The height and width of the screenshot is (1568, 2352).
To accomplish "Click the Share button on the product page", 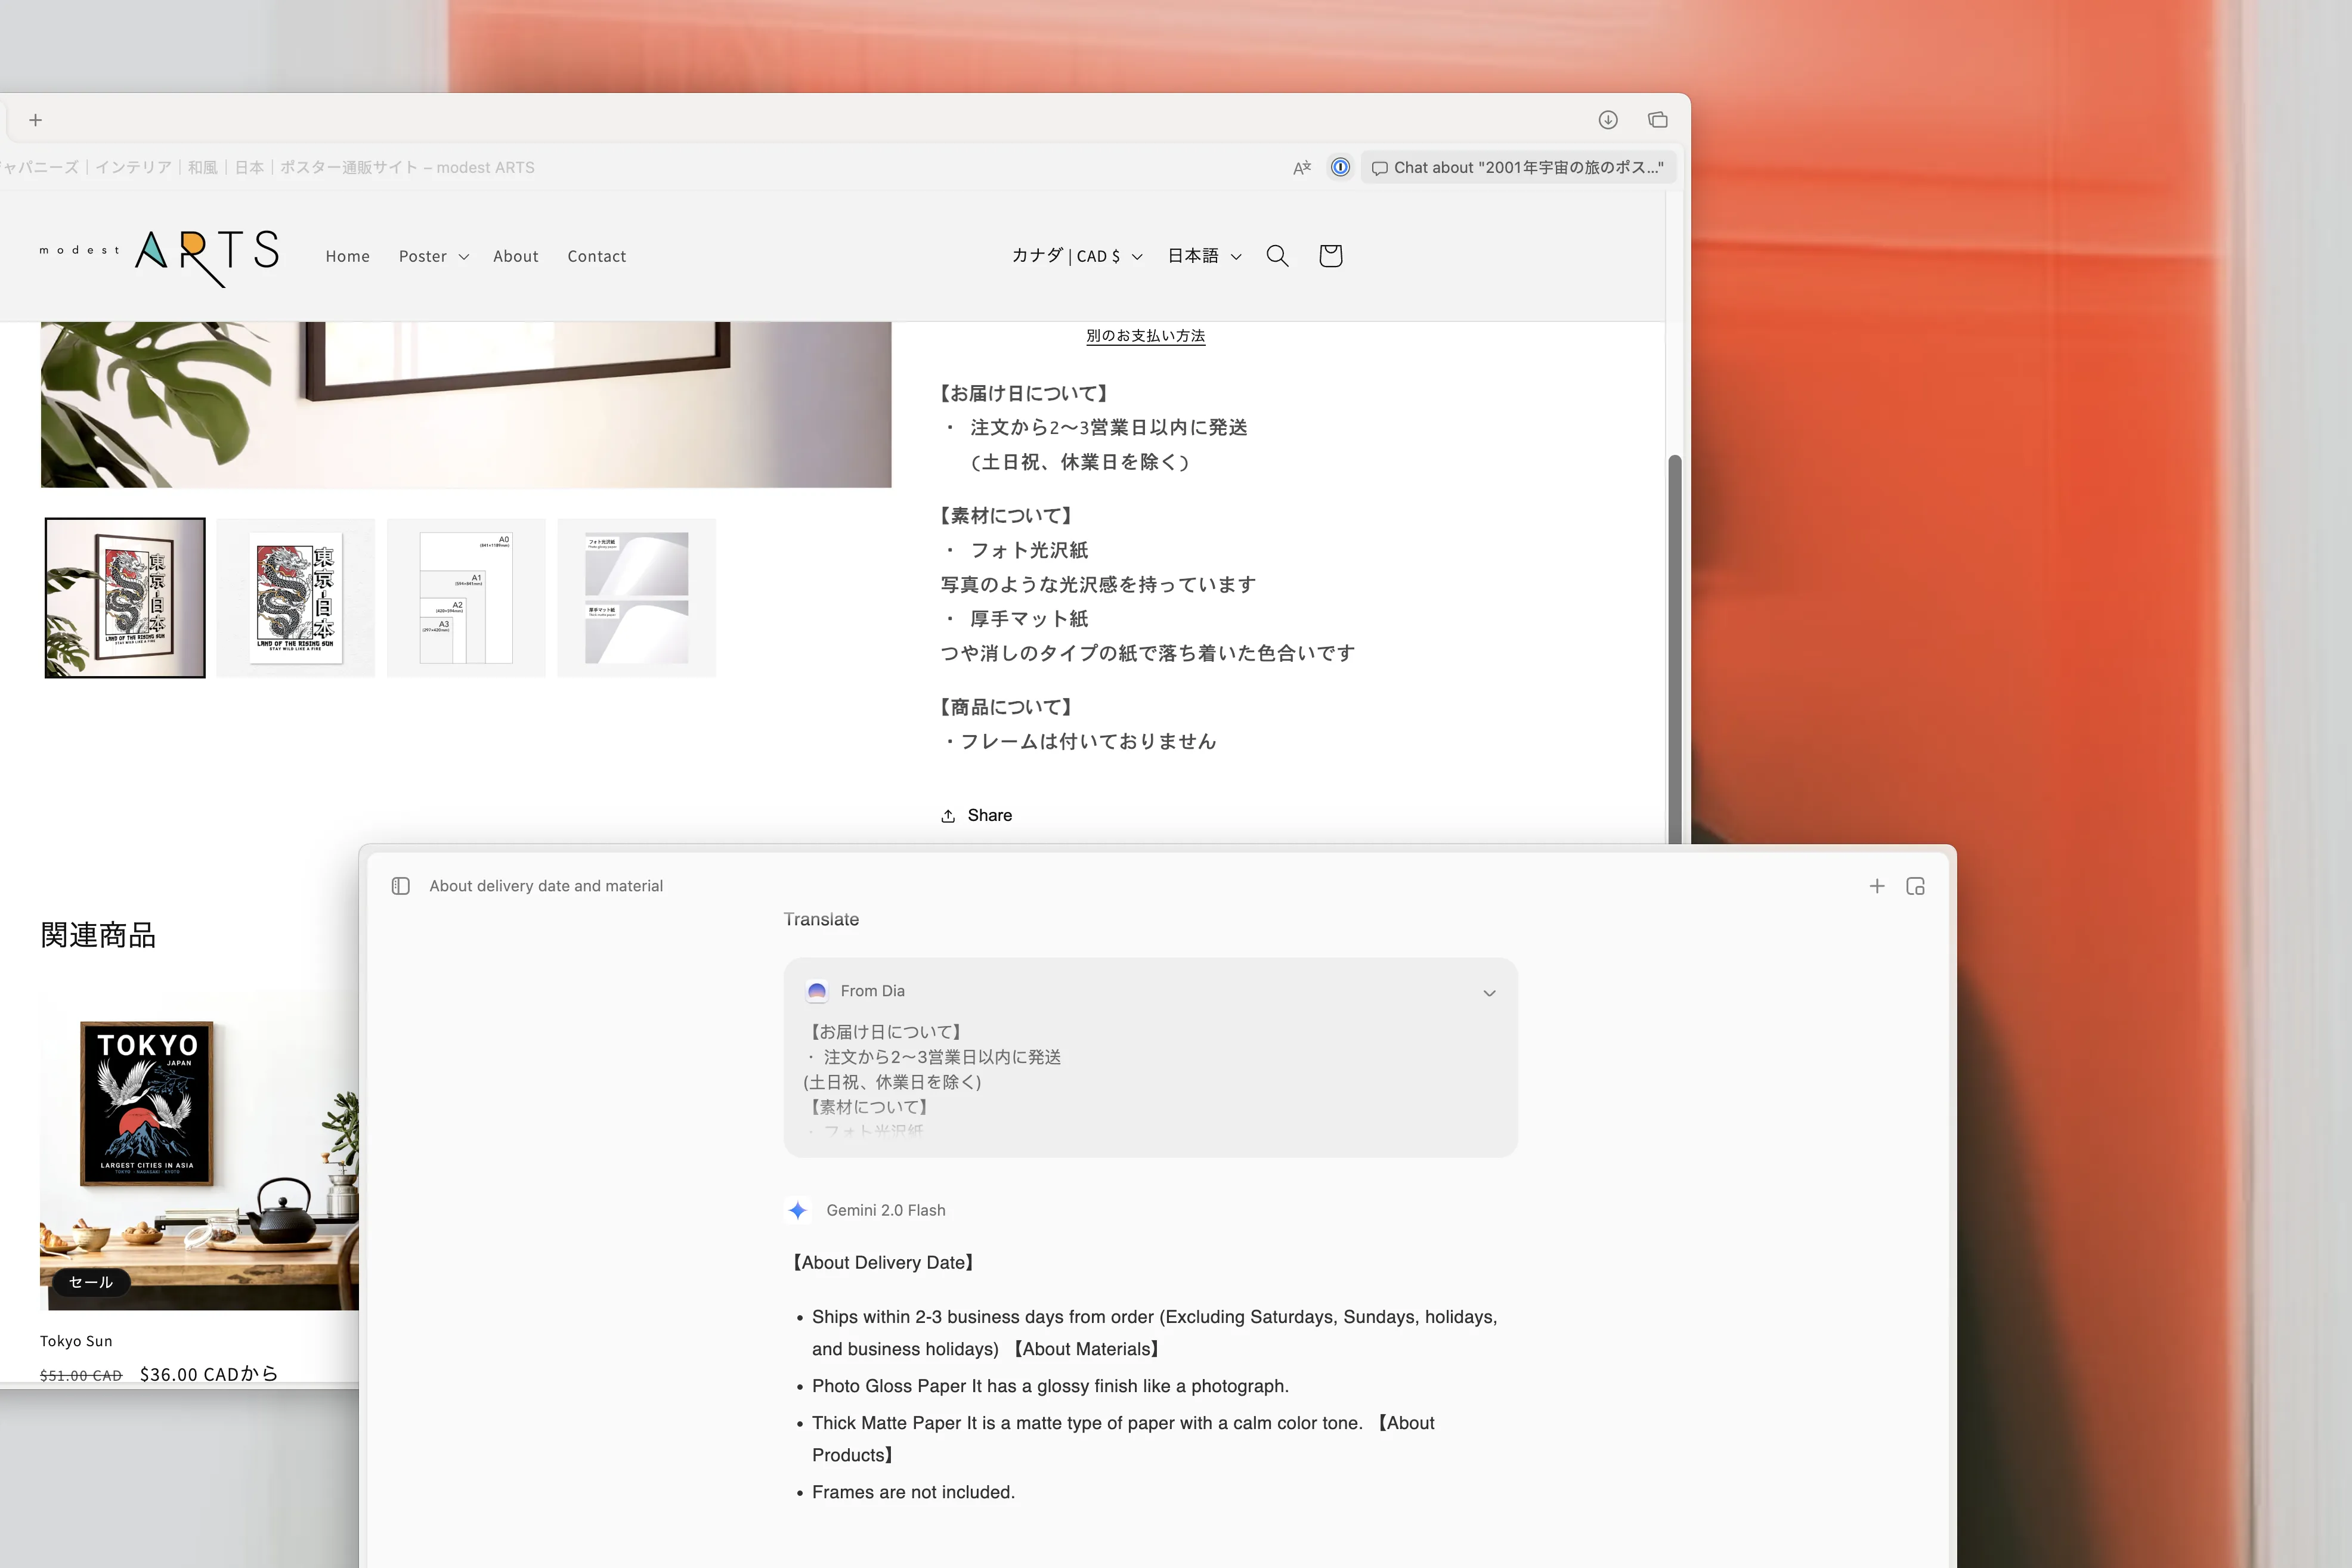I will click(x=975, y=815).
